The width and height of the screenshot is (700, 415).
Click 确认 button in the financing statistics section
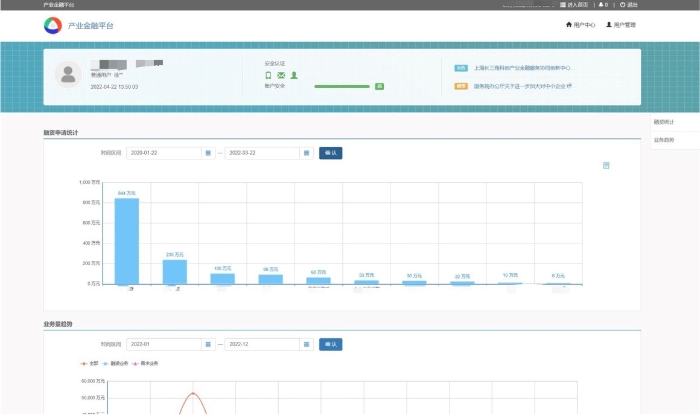pos(331,153)
